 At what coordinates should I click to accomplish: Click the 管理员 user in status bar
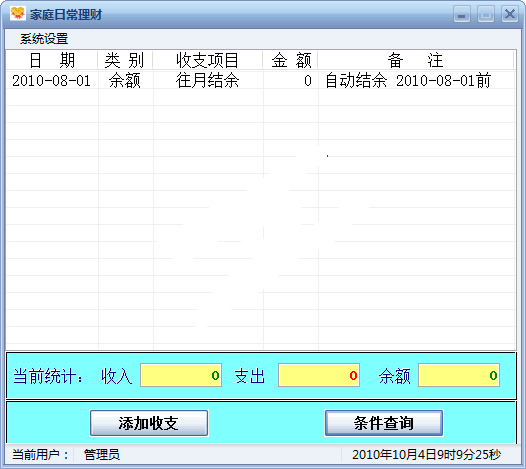click(102, 455)
